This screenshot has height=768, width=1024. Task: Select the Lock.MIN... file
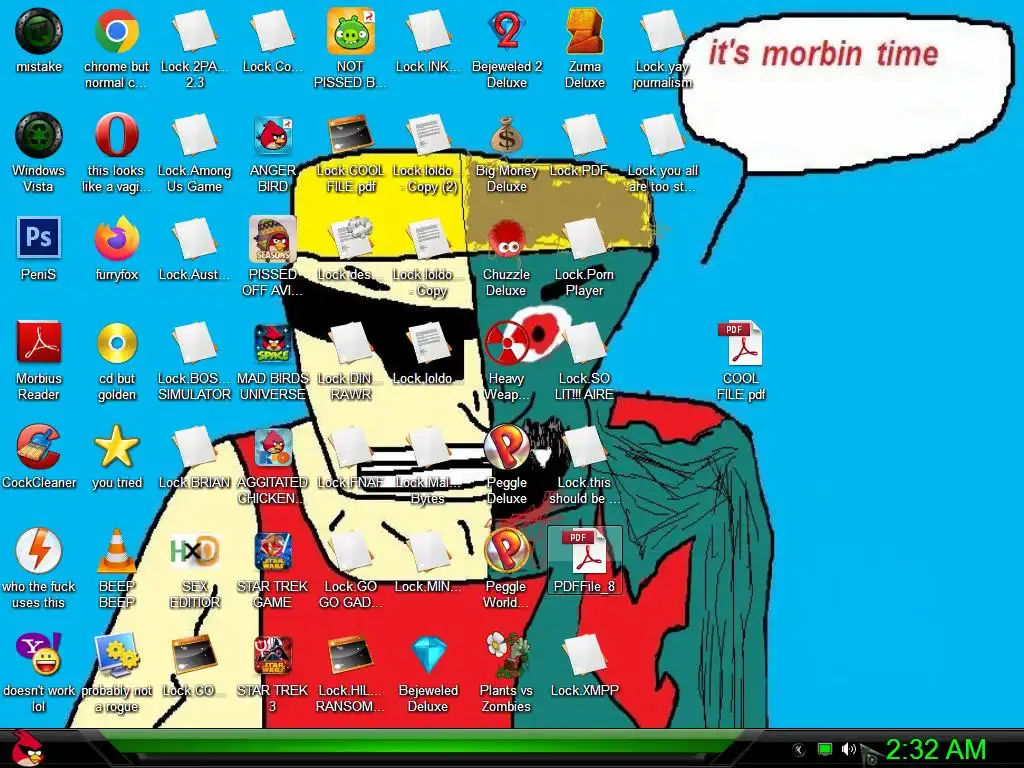pyautogui.click(x=429, y=551)
